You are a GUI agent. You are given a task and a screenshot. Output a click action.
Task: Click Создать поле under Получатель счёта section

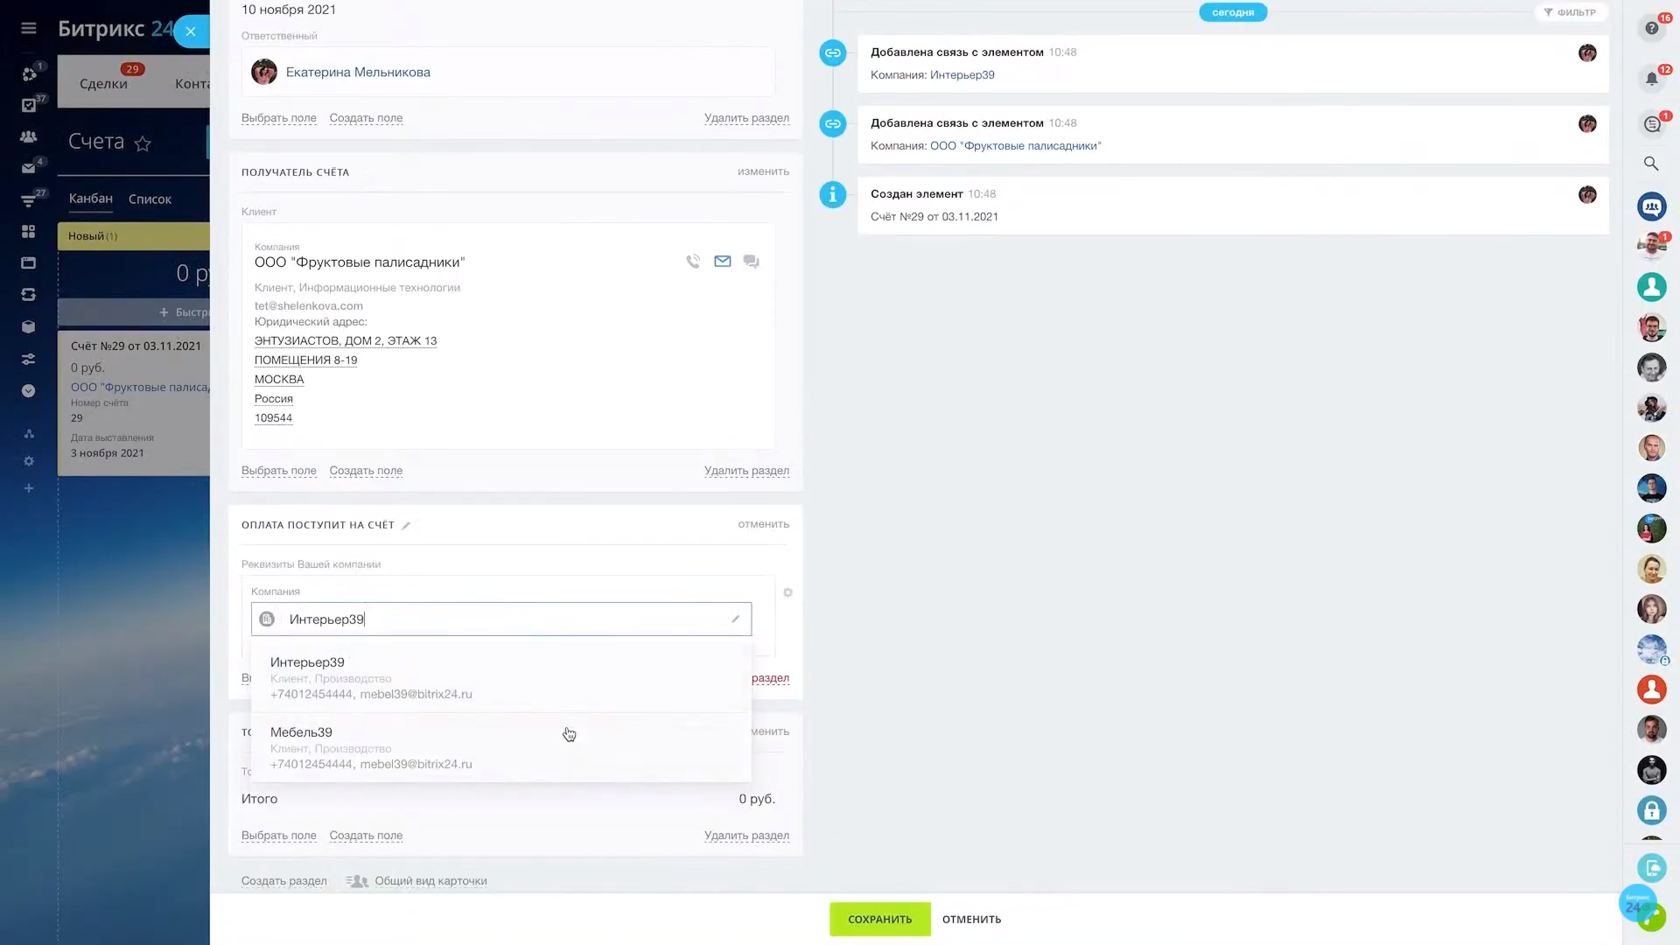click(366, 471)
